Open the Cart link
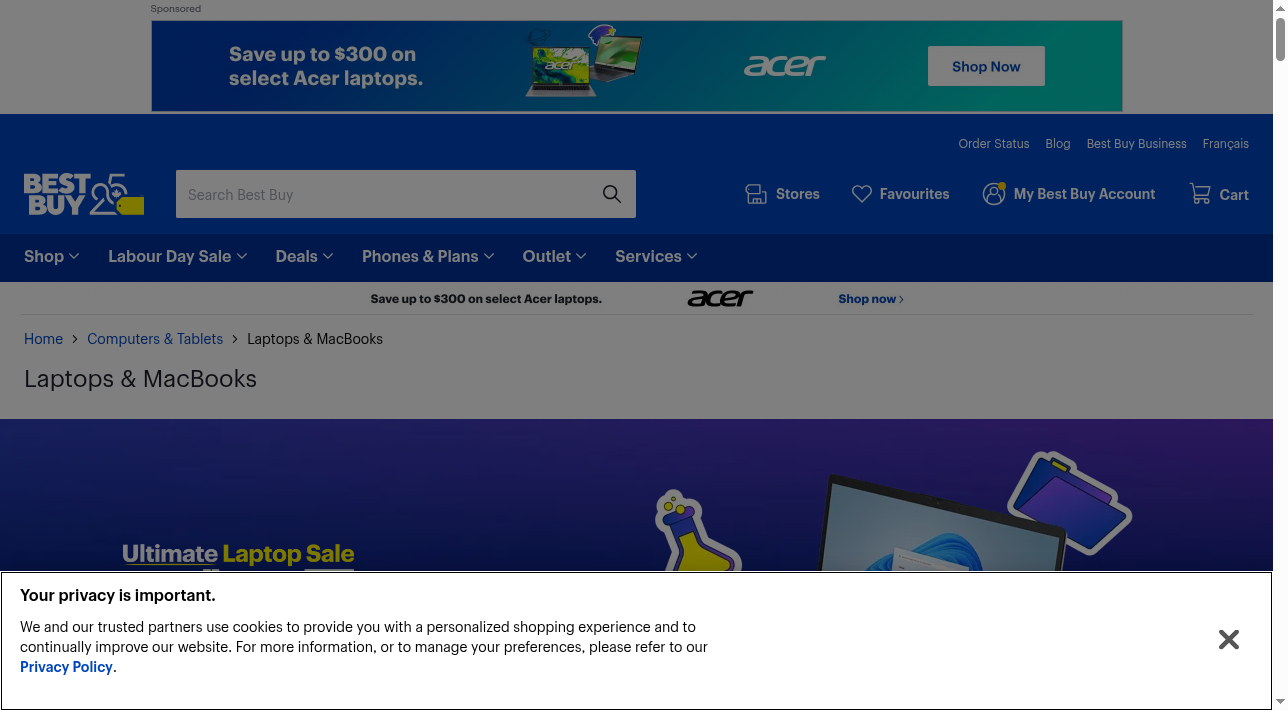Screen dimensions: 1288x711 (x=1234, y=195)
